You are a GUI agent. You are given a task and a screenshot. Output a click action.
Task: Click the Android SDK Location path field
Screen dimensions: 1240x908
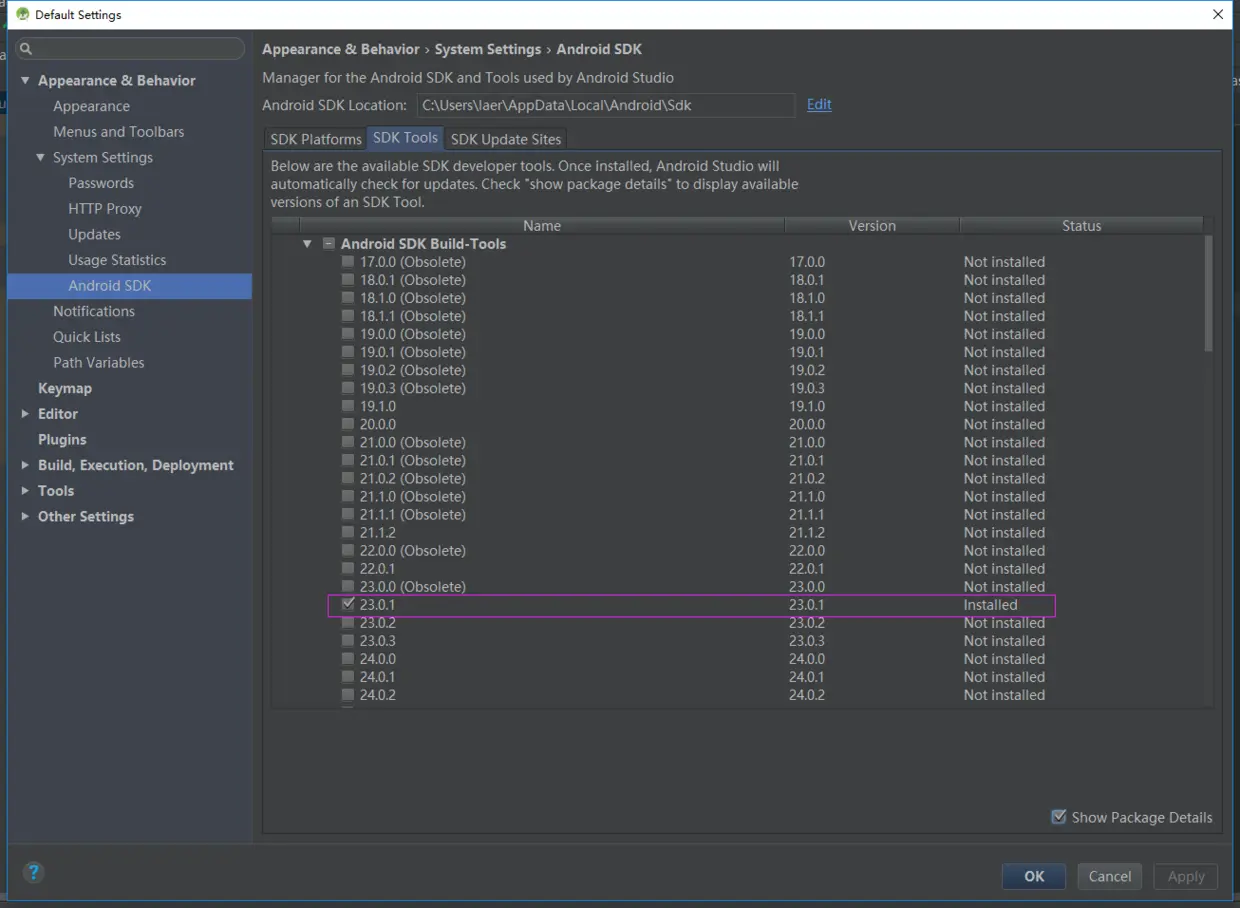click(605, 105)
